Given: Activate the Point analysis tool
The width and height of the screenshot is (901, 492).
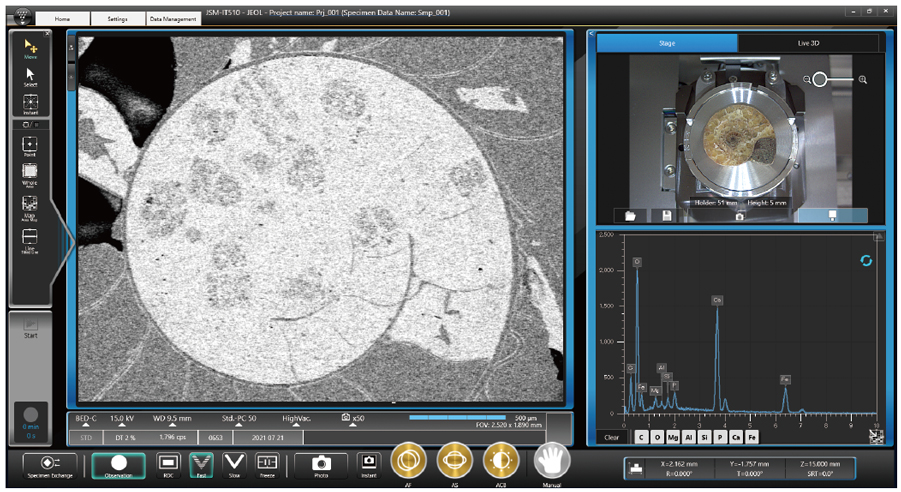Looking at the screenshot, I should point(31,143).
